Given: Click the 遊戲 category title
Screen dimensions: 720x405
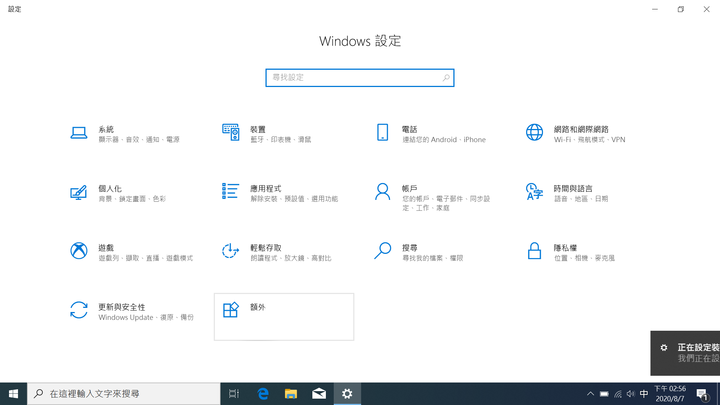Looking at the screenshot, I should coord(106,248).
